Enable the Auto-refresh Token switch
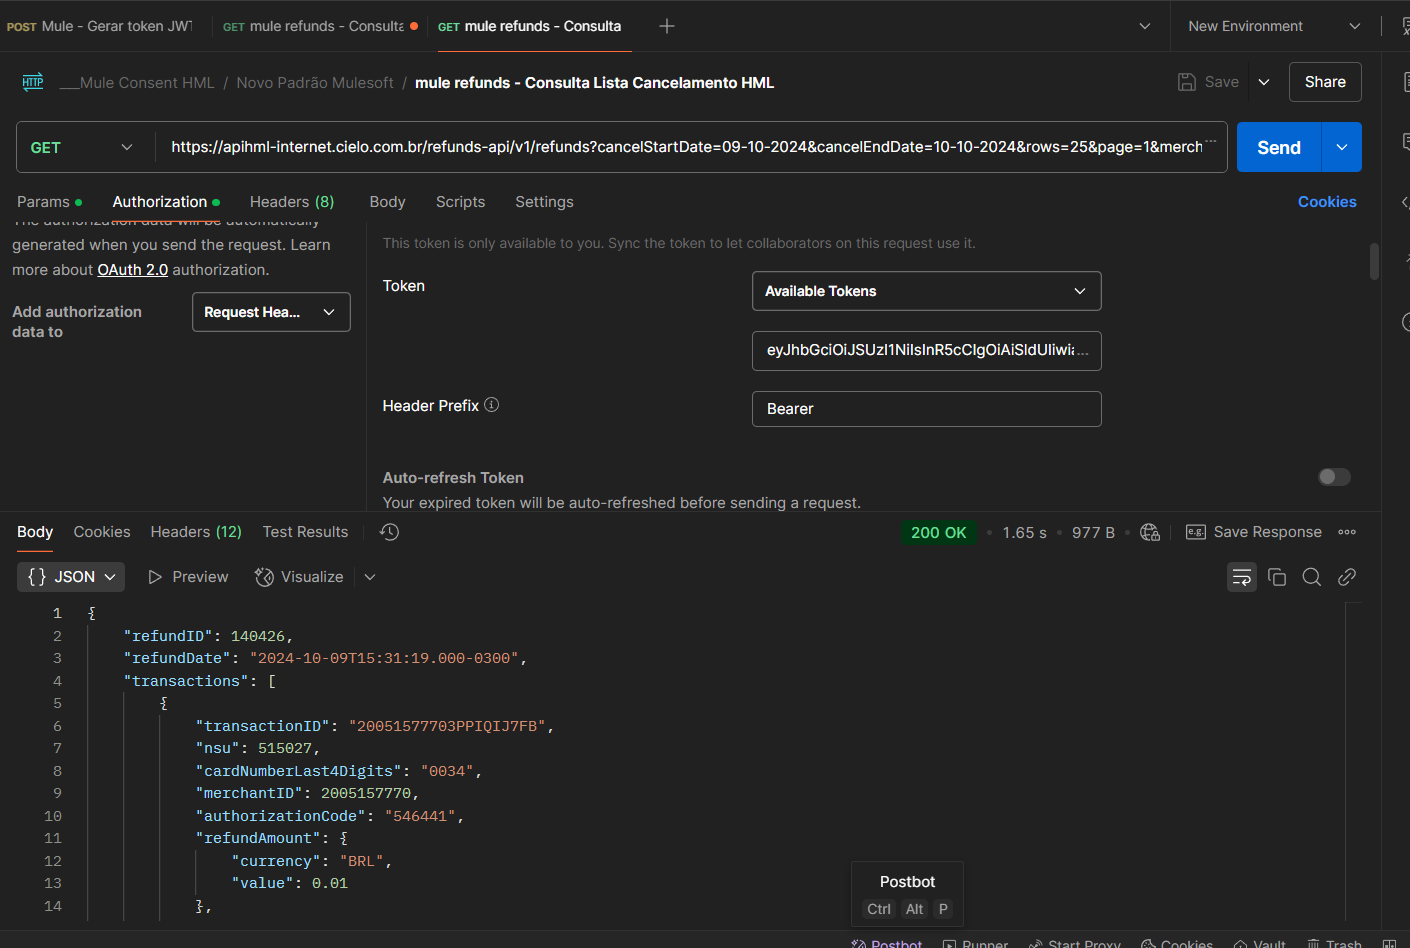 [x=1334, y=477]
